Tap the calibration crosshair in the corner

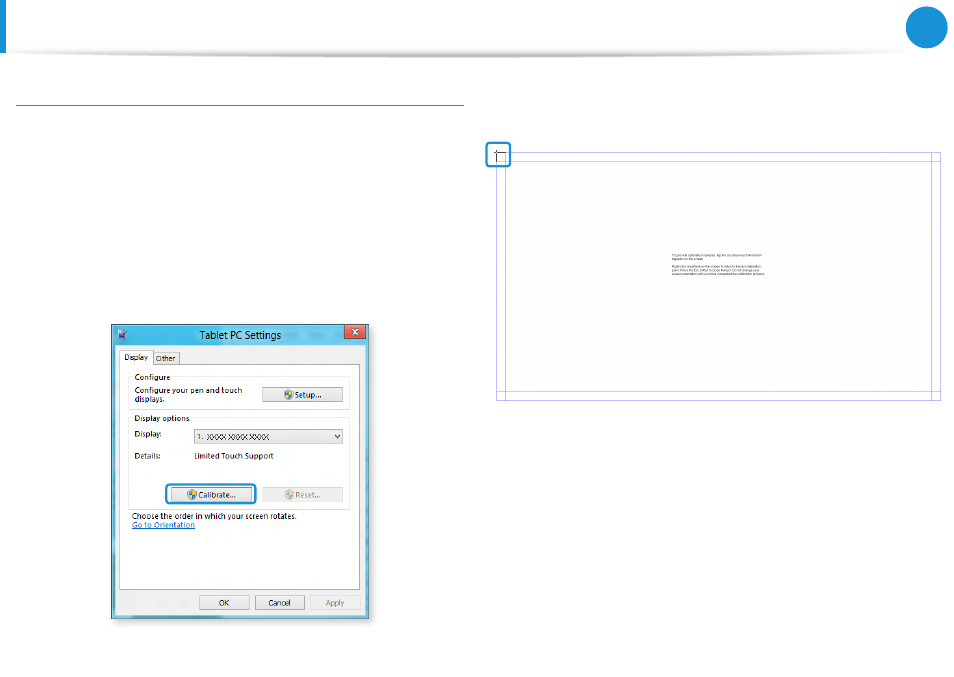click(499, 155)
